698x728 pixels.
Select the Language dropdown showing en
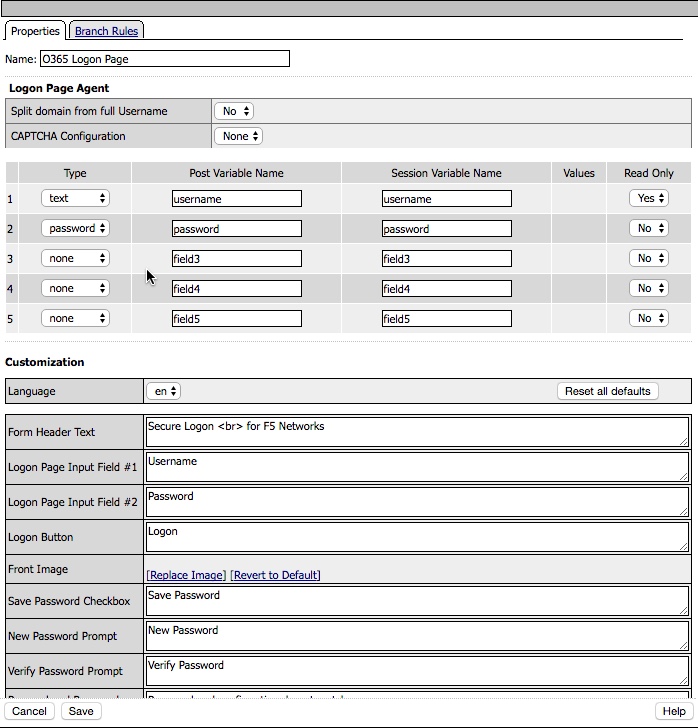(x=163, y=391)
